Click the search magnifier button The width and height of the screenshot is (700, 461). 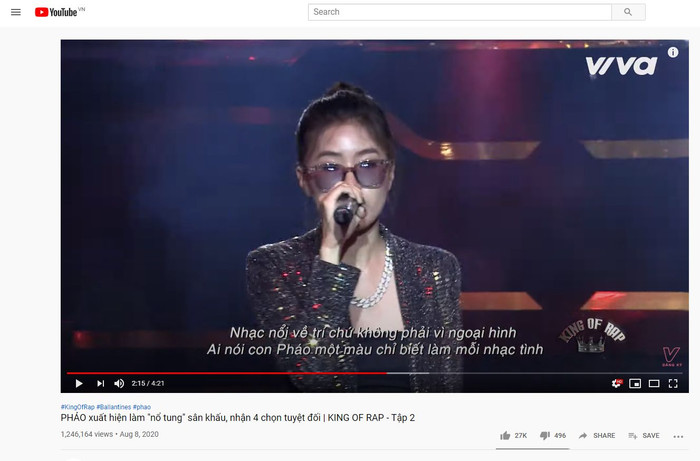[x=628, y=12]
